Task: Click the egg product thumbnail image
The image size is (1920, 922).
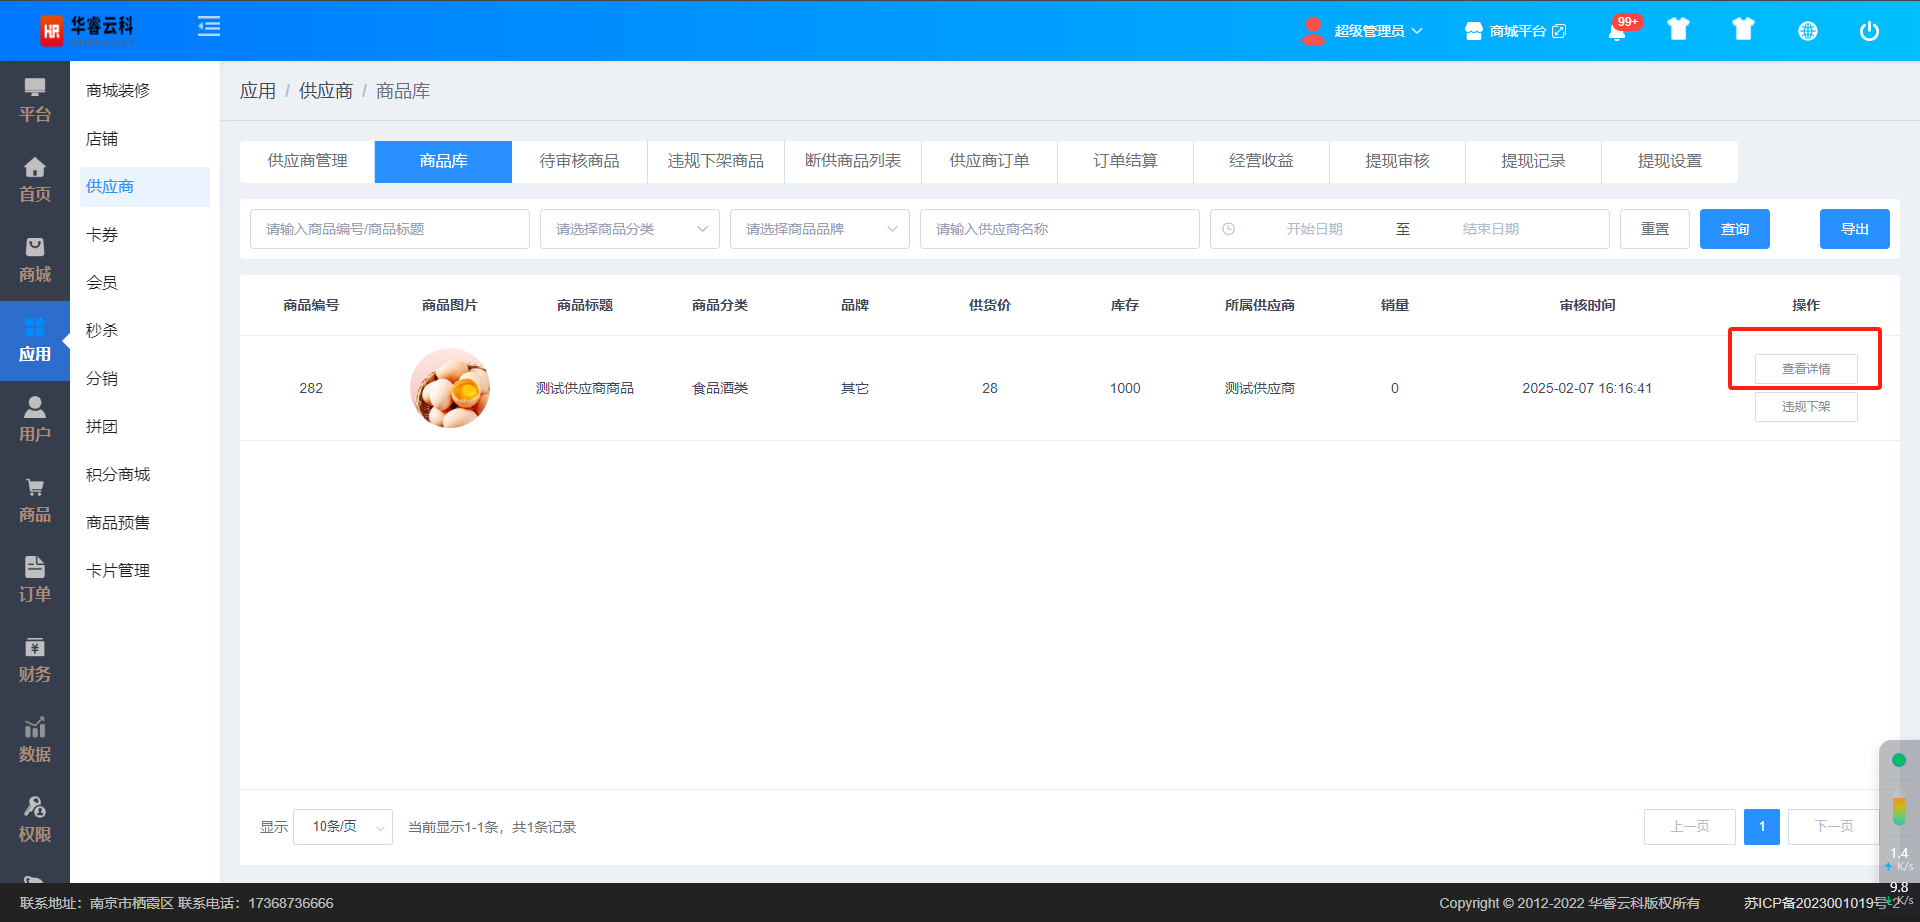Action: 450,388
